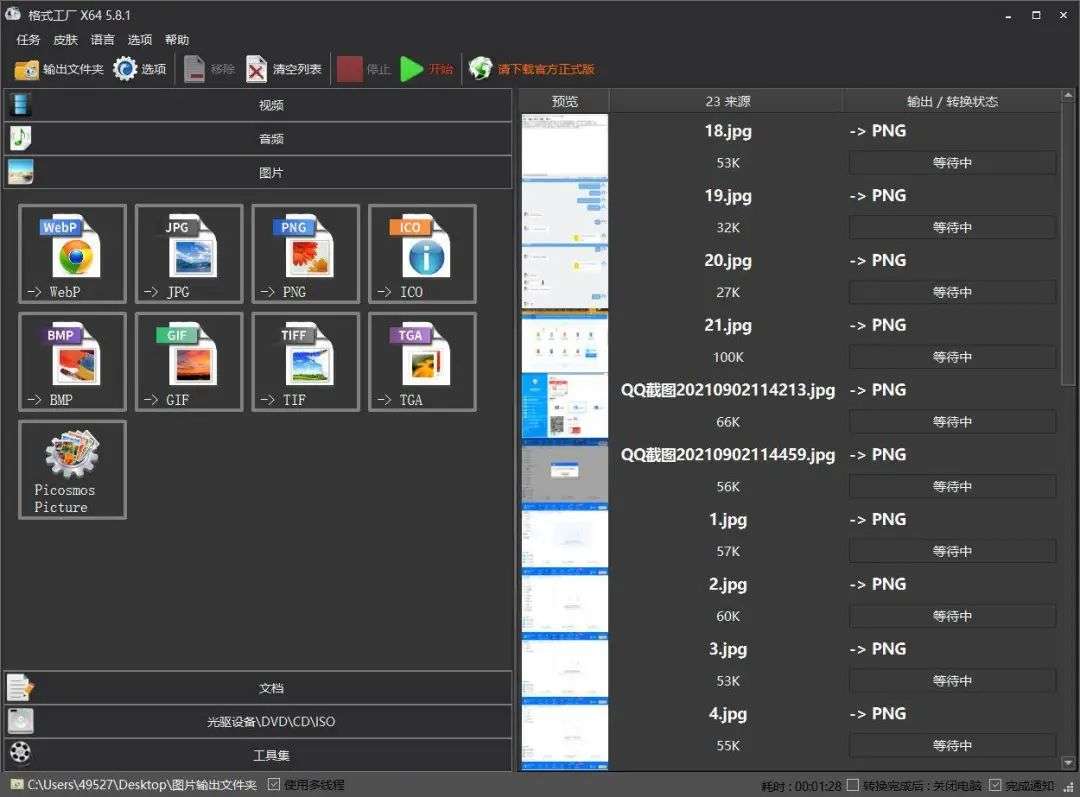The width and height of the screenshot is (1080, 797).
Task: Open the 任务 menu
Action: [28, 40]
